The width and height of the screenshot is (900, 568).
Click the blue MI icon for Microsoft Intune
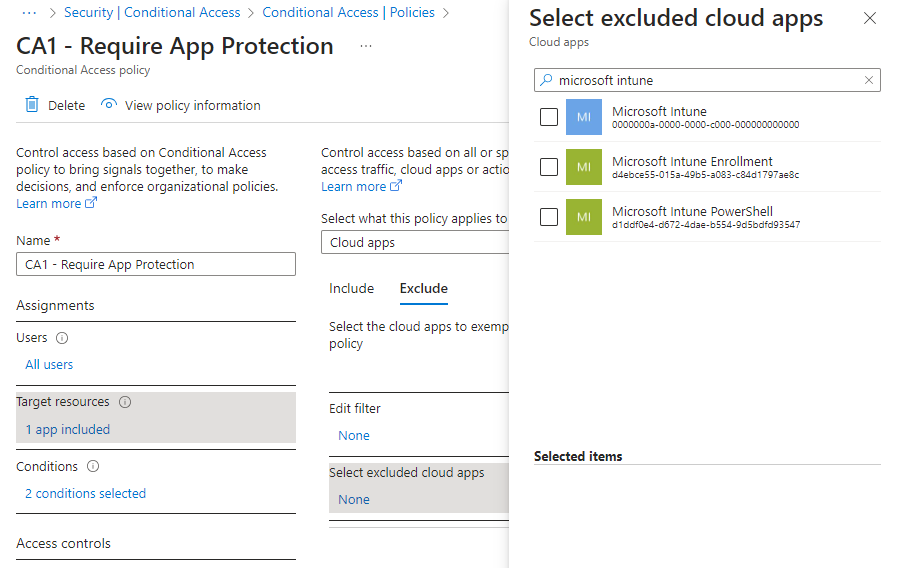(x=584, y=117)
